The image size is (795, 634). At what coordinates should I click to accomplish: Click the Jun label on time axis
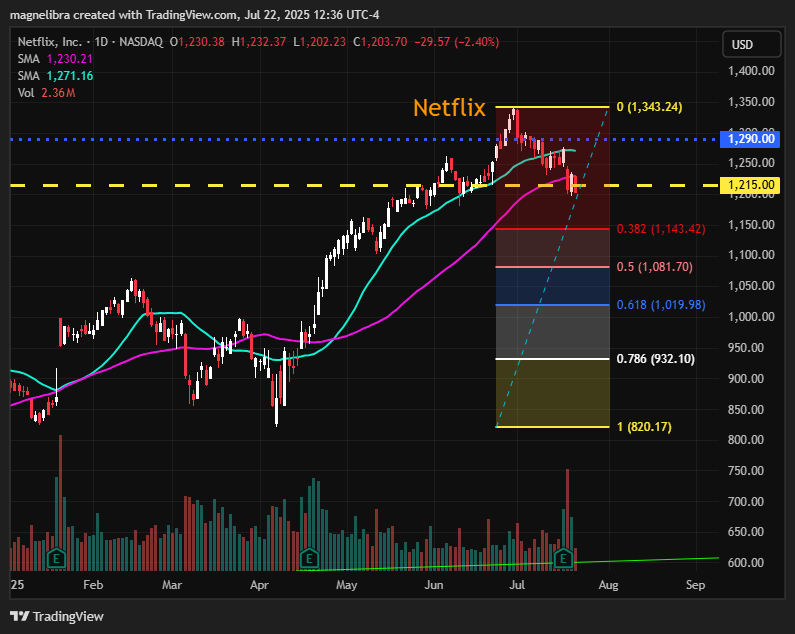pos(433,585)
